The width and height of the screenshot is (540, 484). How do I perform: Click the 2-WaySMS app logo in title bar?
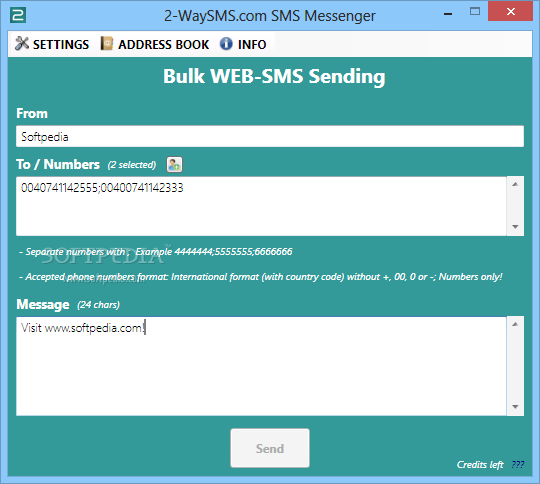click(18, 15)
